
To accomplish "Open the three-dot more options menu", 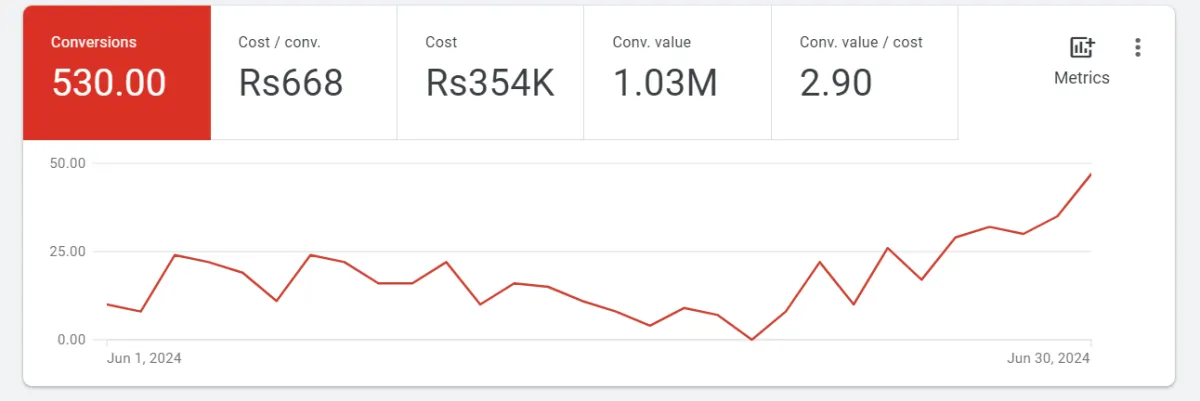I will [x=1137, y=47].
